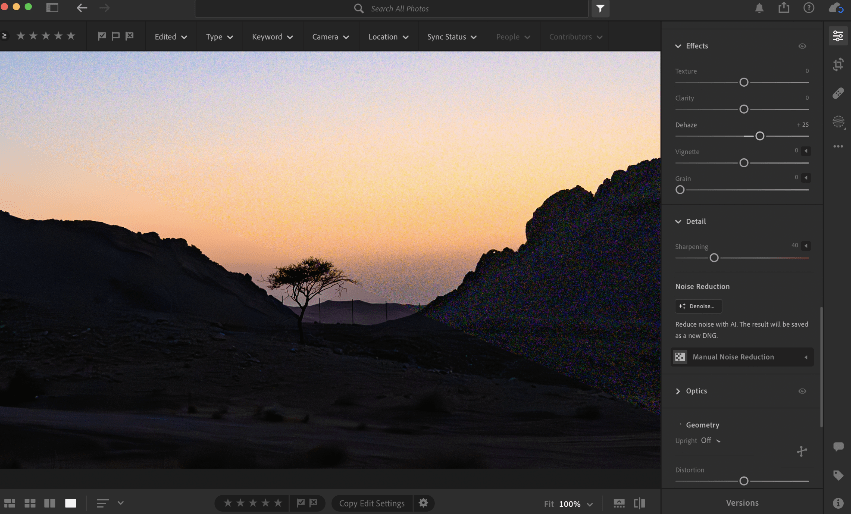Toggle the Effects panel visibility eye

(x=802, y=46)
